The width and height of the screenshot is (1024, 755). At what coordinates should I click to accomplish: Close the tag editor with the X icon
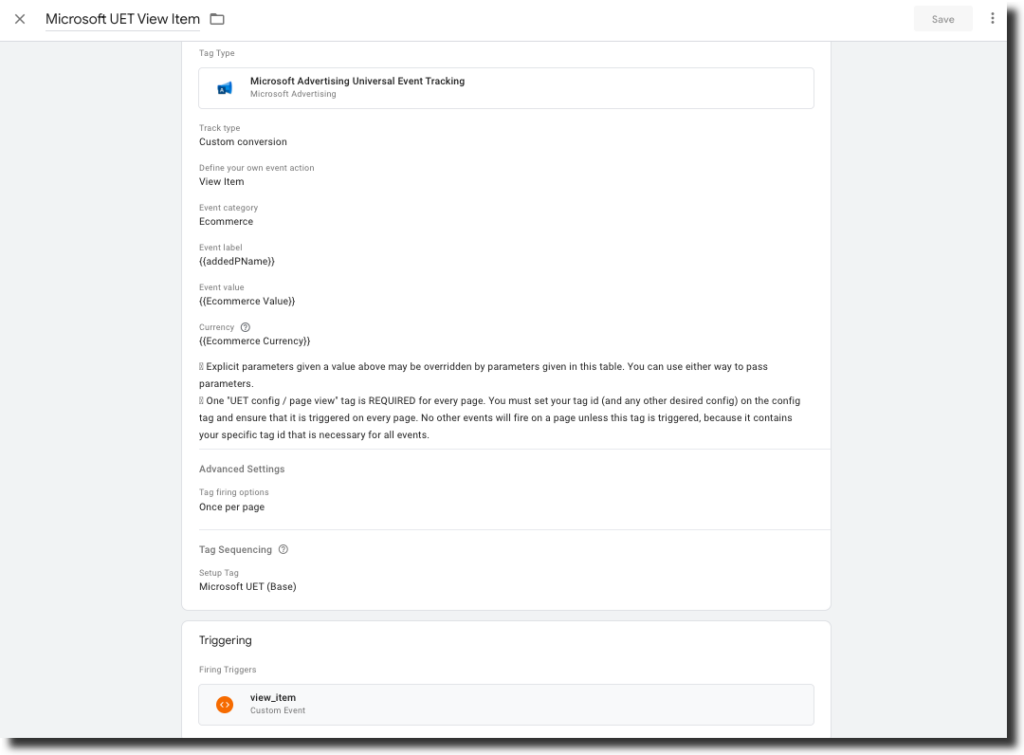pyautogui.click(x=20, y=19)
